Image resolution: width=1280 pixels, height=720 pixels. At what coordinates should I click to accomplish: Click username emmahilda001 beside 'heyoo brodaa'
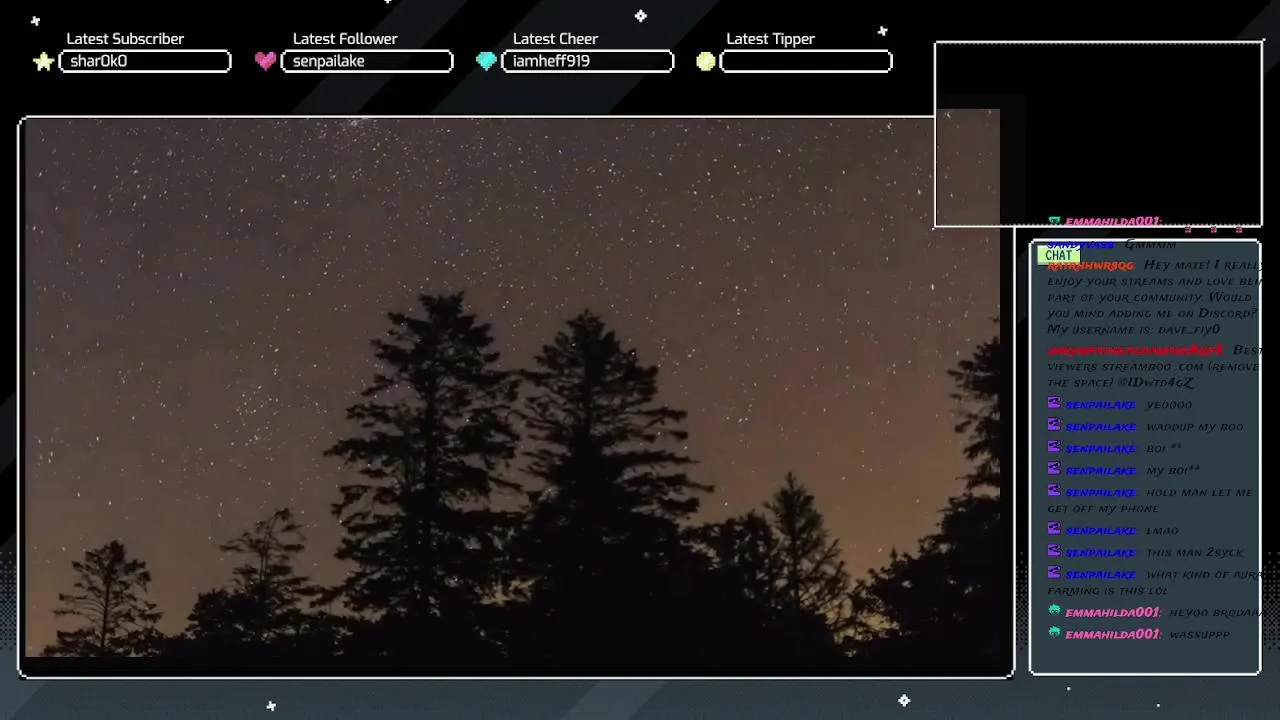(1113, 612)
